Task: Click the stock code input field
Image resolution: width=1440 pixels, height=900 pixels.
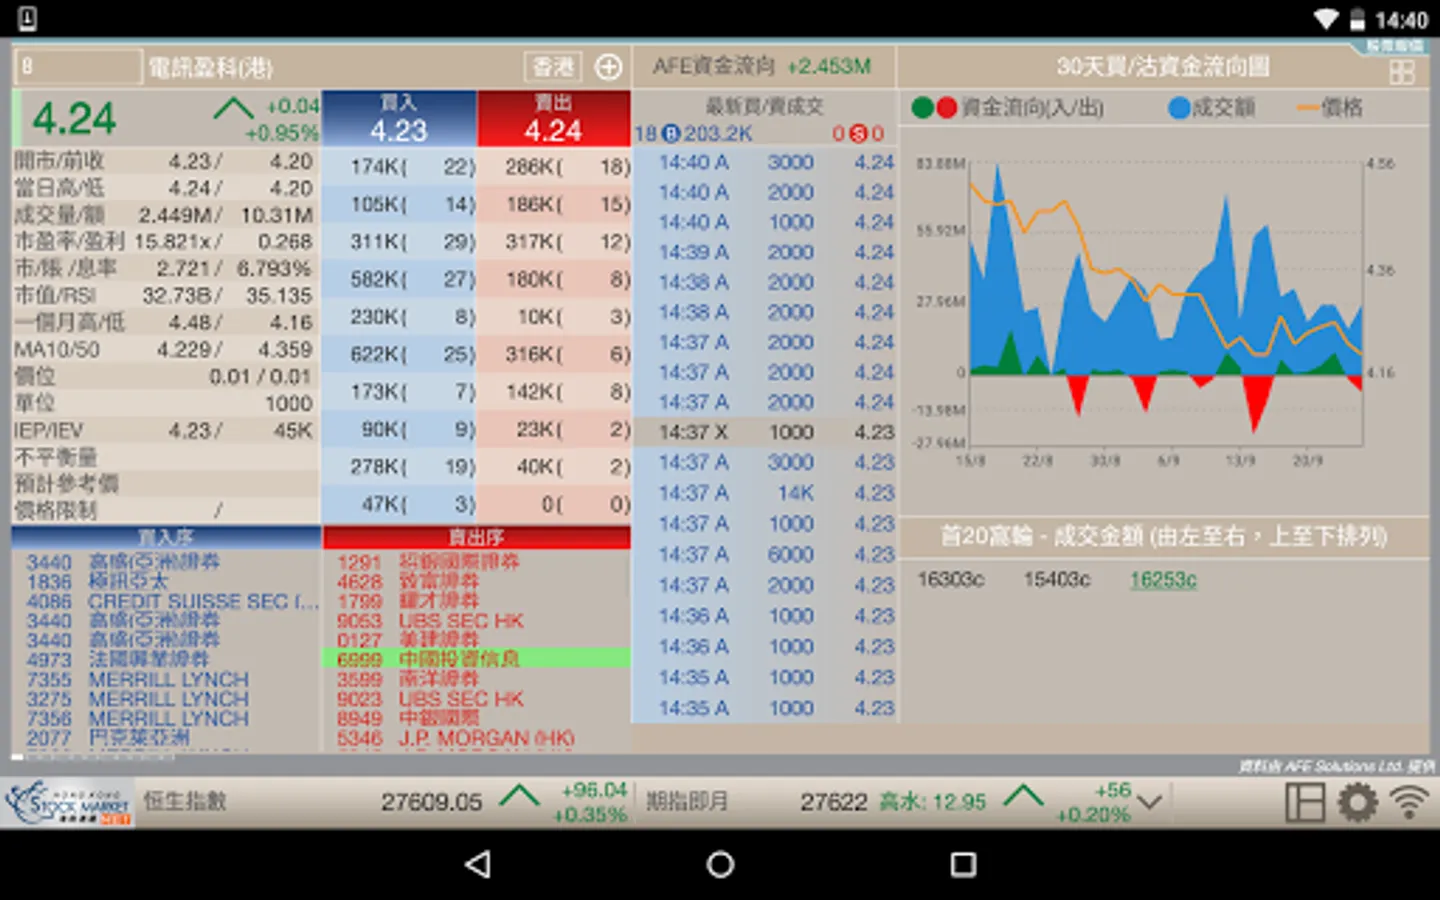Action: tap(78, 67)
